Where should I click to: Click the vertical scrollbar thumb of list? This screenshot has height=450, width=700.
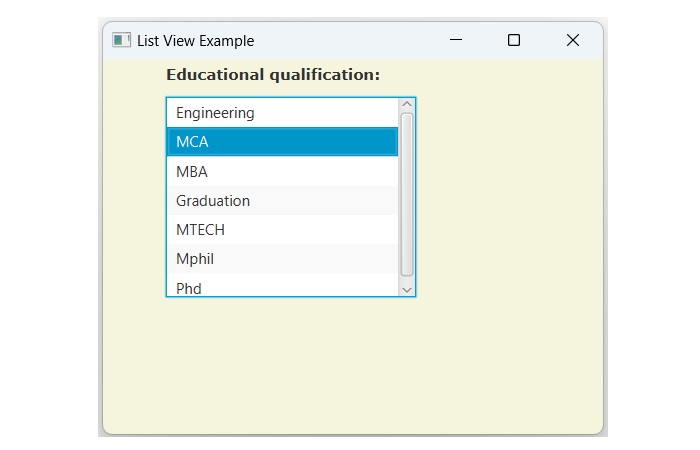(407, 195)
